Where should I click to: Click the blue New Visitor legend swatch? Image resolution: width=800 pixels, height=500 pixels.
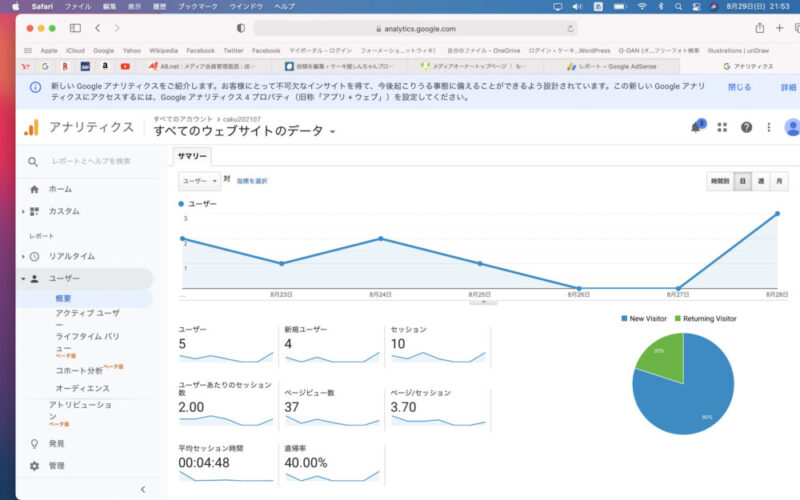click(x=624, y=318)
